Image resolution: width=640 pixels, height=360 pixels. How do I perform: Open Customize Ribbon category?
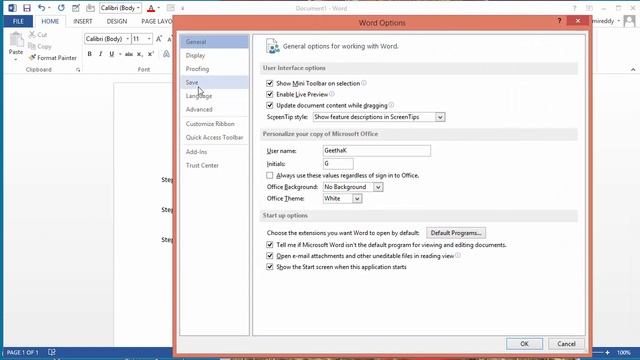click(x=214, y=124)
